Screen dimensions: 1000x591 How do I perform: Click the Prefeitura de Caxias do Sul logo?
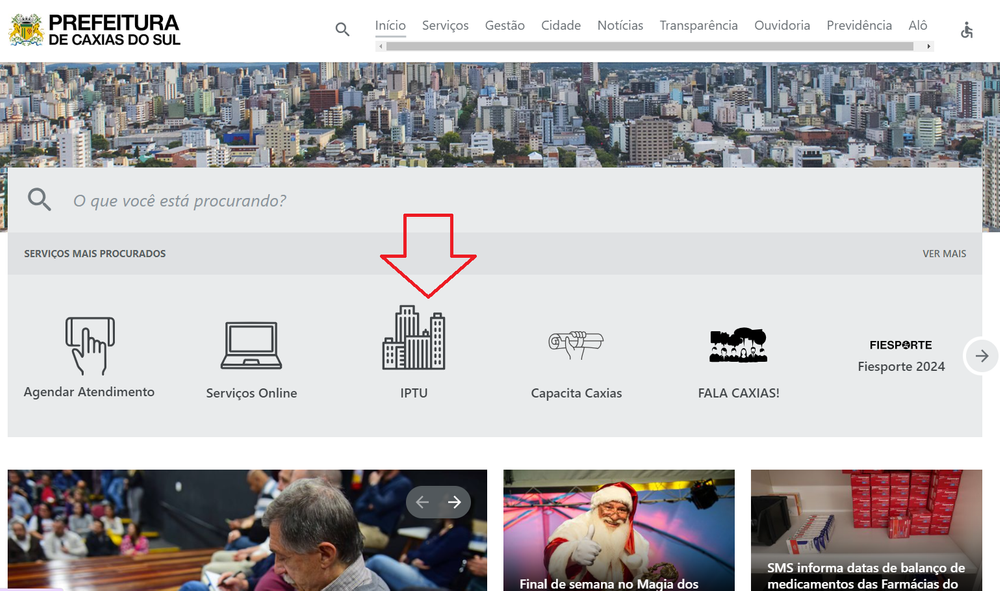pyautogui.click(x=94, y=30)
